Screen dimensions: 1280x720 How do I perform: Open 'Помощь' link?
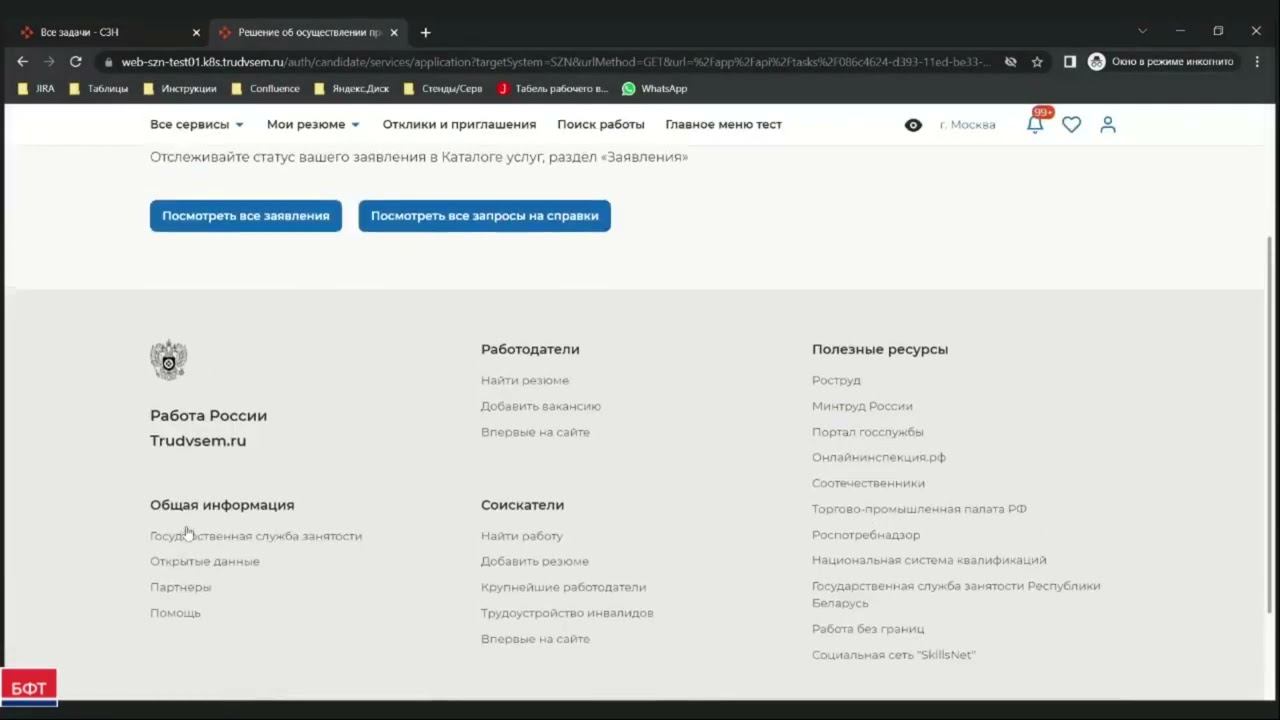[x=175, y=613]
